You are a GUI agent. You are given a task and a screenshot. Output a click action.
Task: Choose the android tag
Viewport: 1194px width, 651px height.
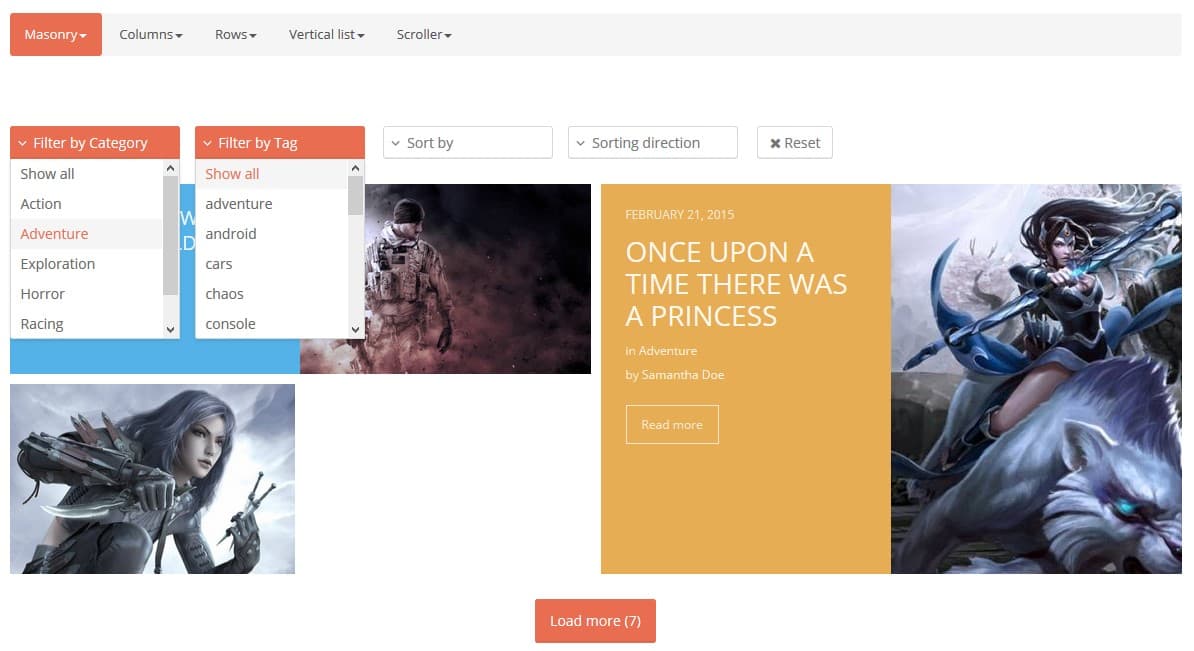(x=272, y=234)
